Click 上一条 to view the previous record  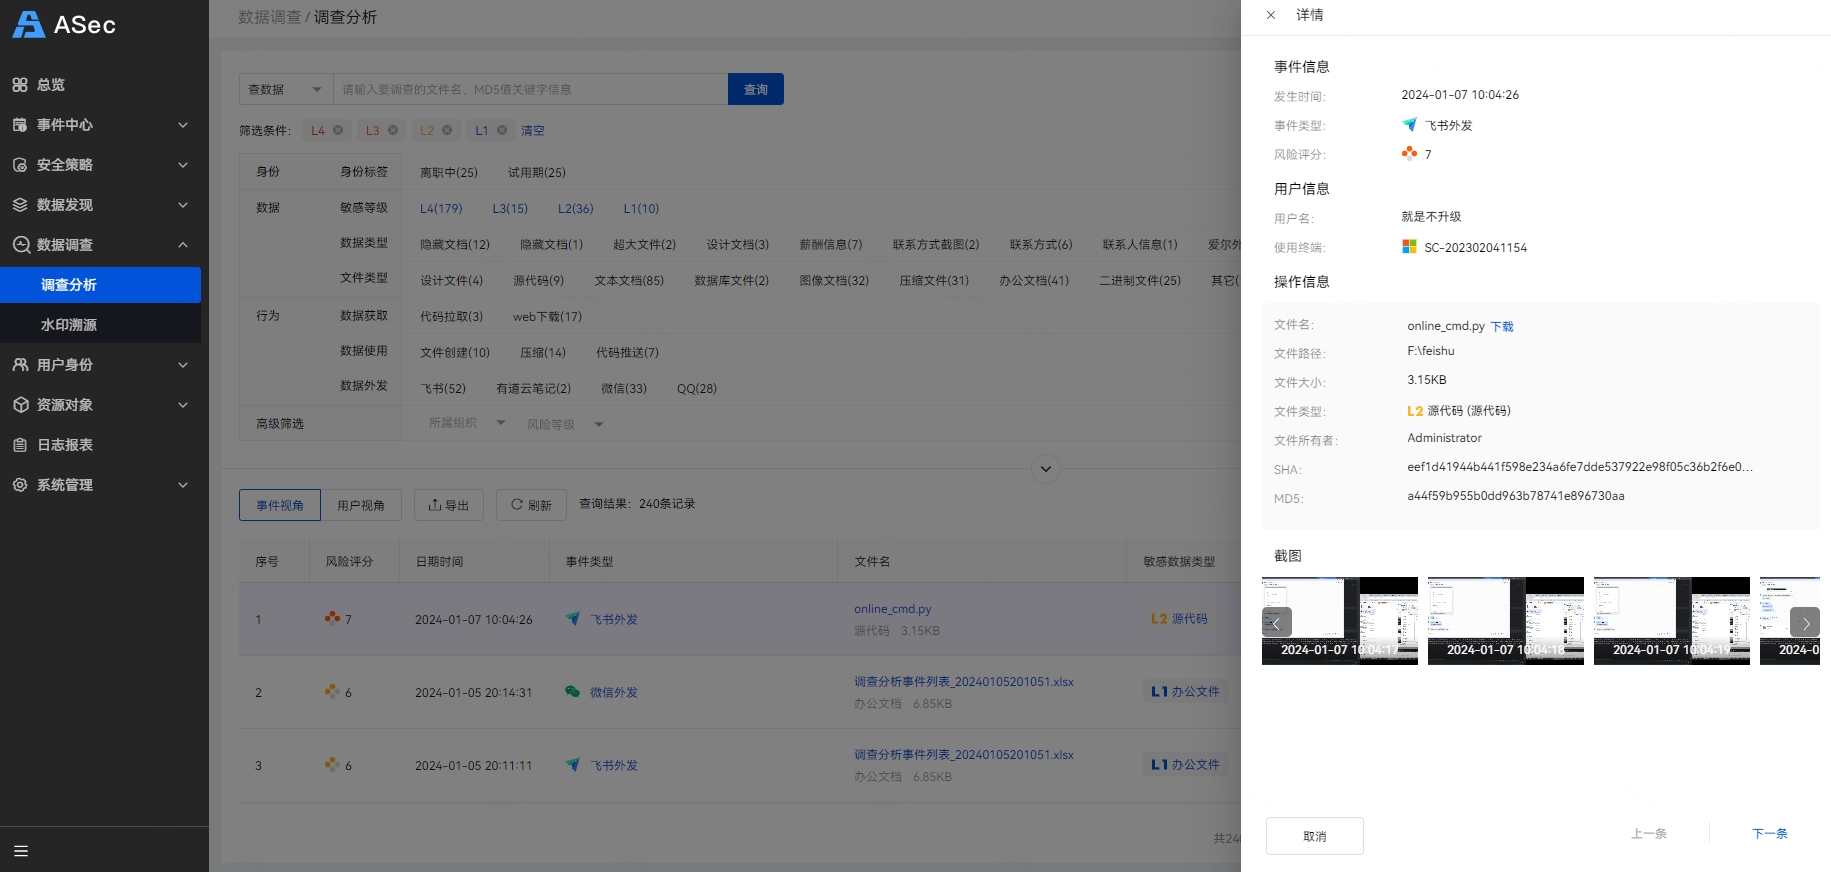pos(1649,833)
